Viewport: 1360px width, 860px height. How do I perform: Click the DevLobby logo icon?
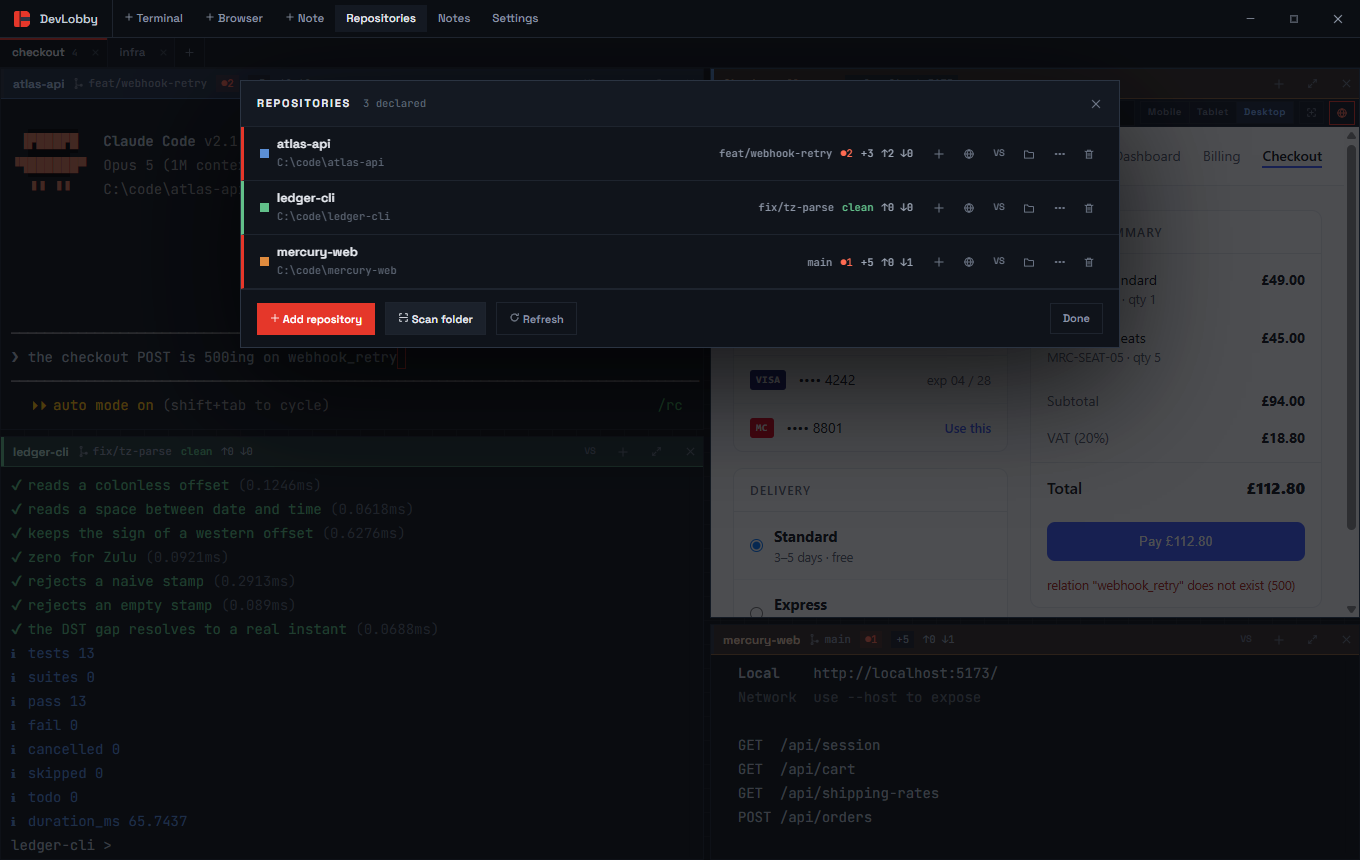click(22, 18)
